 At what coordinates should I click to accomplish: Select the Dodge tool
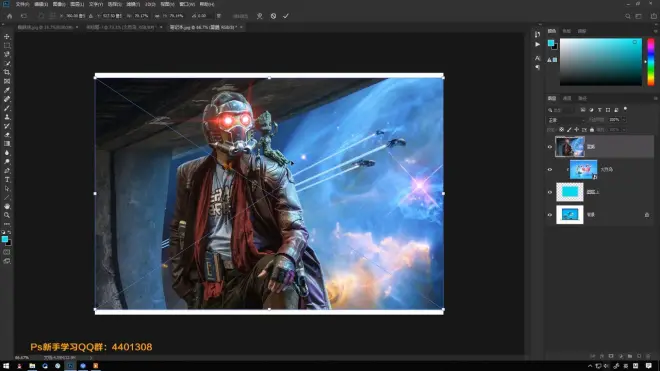pyautogui.click(x=7, y=162)
